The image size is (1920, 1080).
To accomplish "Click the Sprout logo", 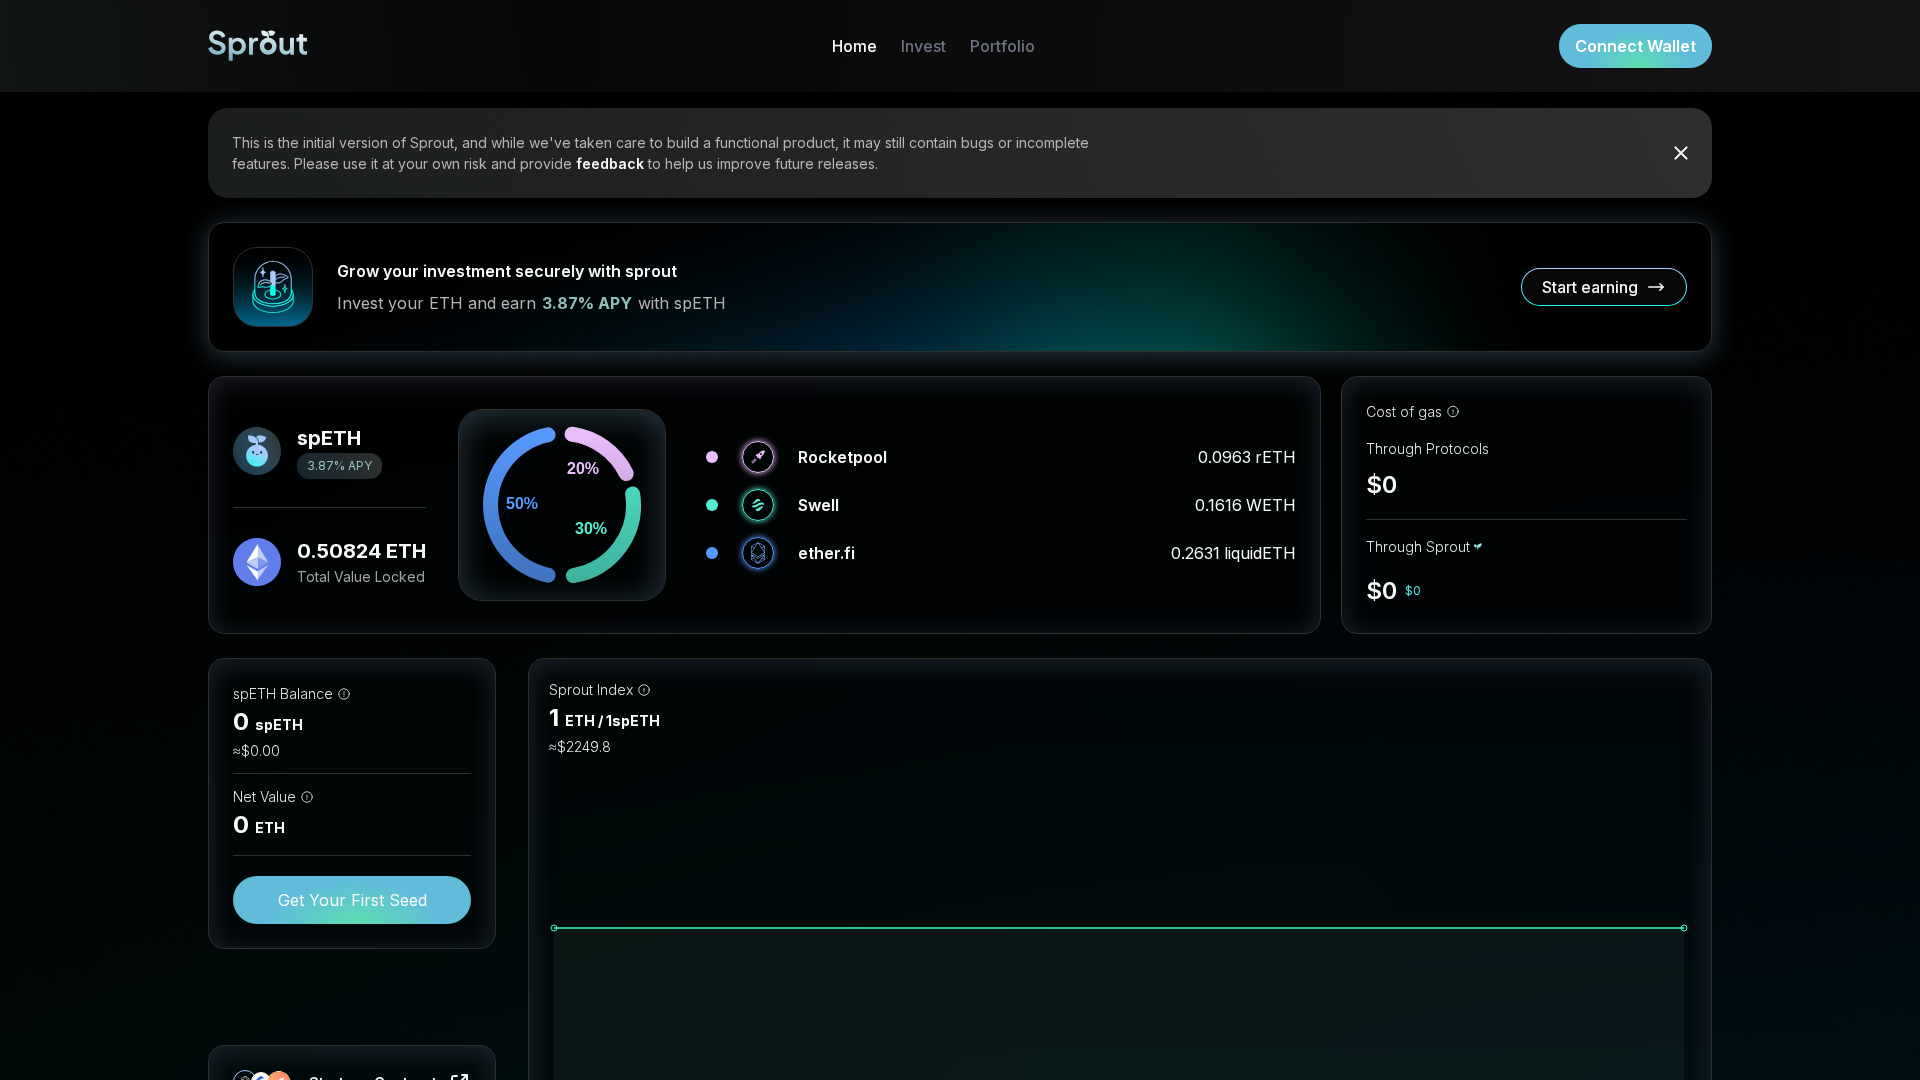I will [x=257, y=45].
